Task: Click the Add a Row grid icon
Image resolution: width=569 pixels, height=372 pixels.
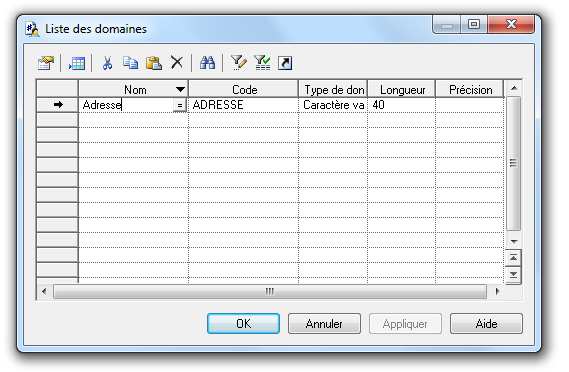Action: 77,63
